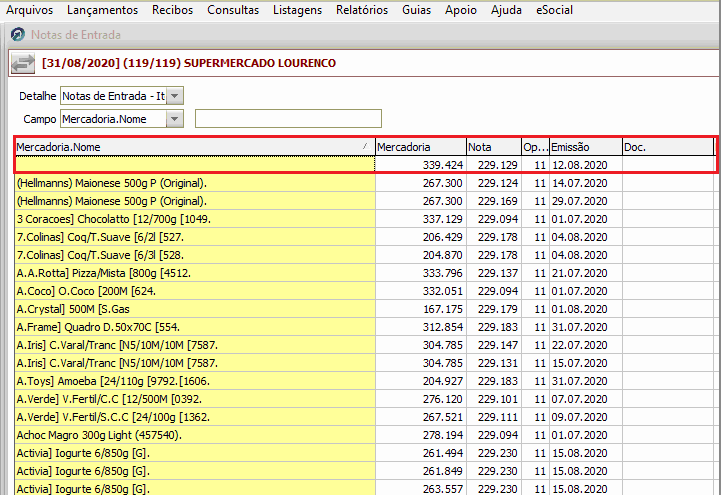This screenshot has height=495, width=721.
Task: Sort by Nota column header
Action: [x=494, y=147]
